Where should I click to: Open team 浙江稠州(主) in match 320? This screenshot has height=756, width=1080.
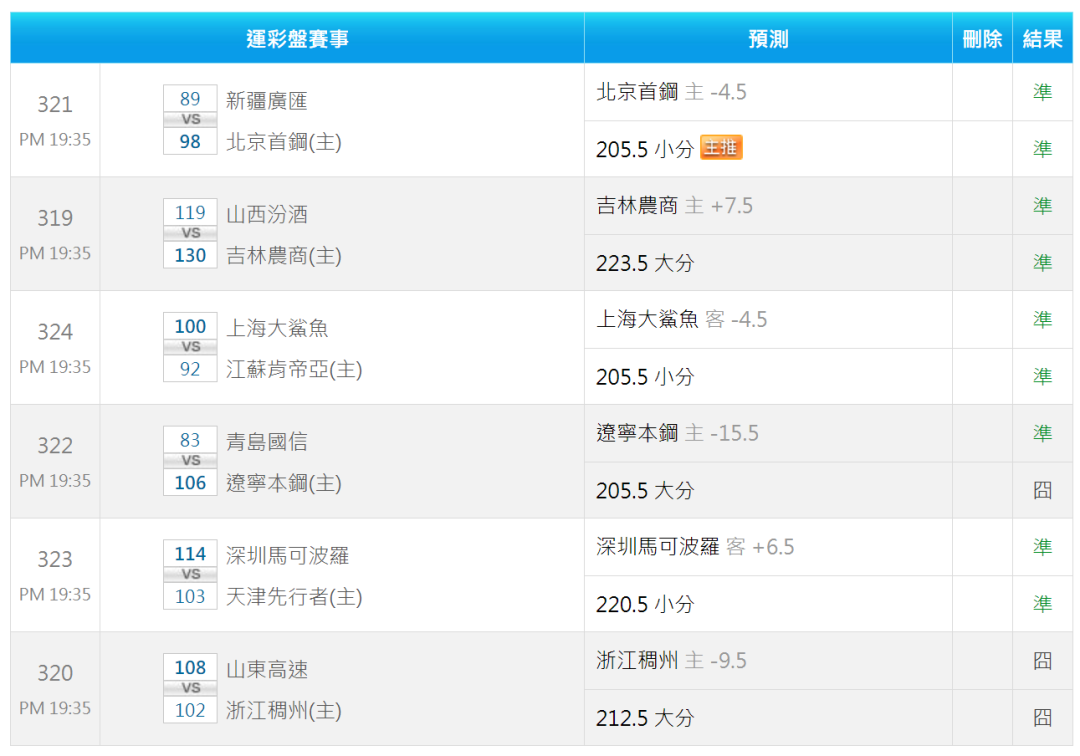pyautogui.click(x=284, y=710)
